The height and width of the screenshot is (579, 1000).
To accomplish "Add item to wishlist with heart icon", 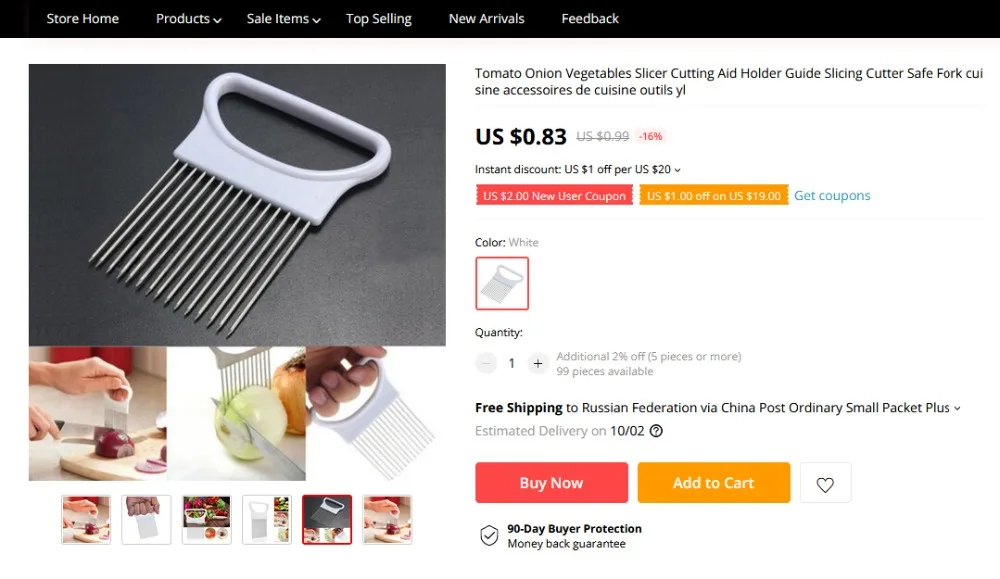I will (825, 483).
